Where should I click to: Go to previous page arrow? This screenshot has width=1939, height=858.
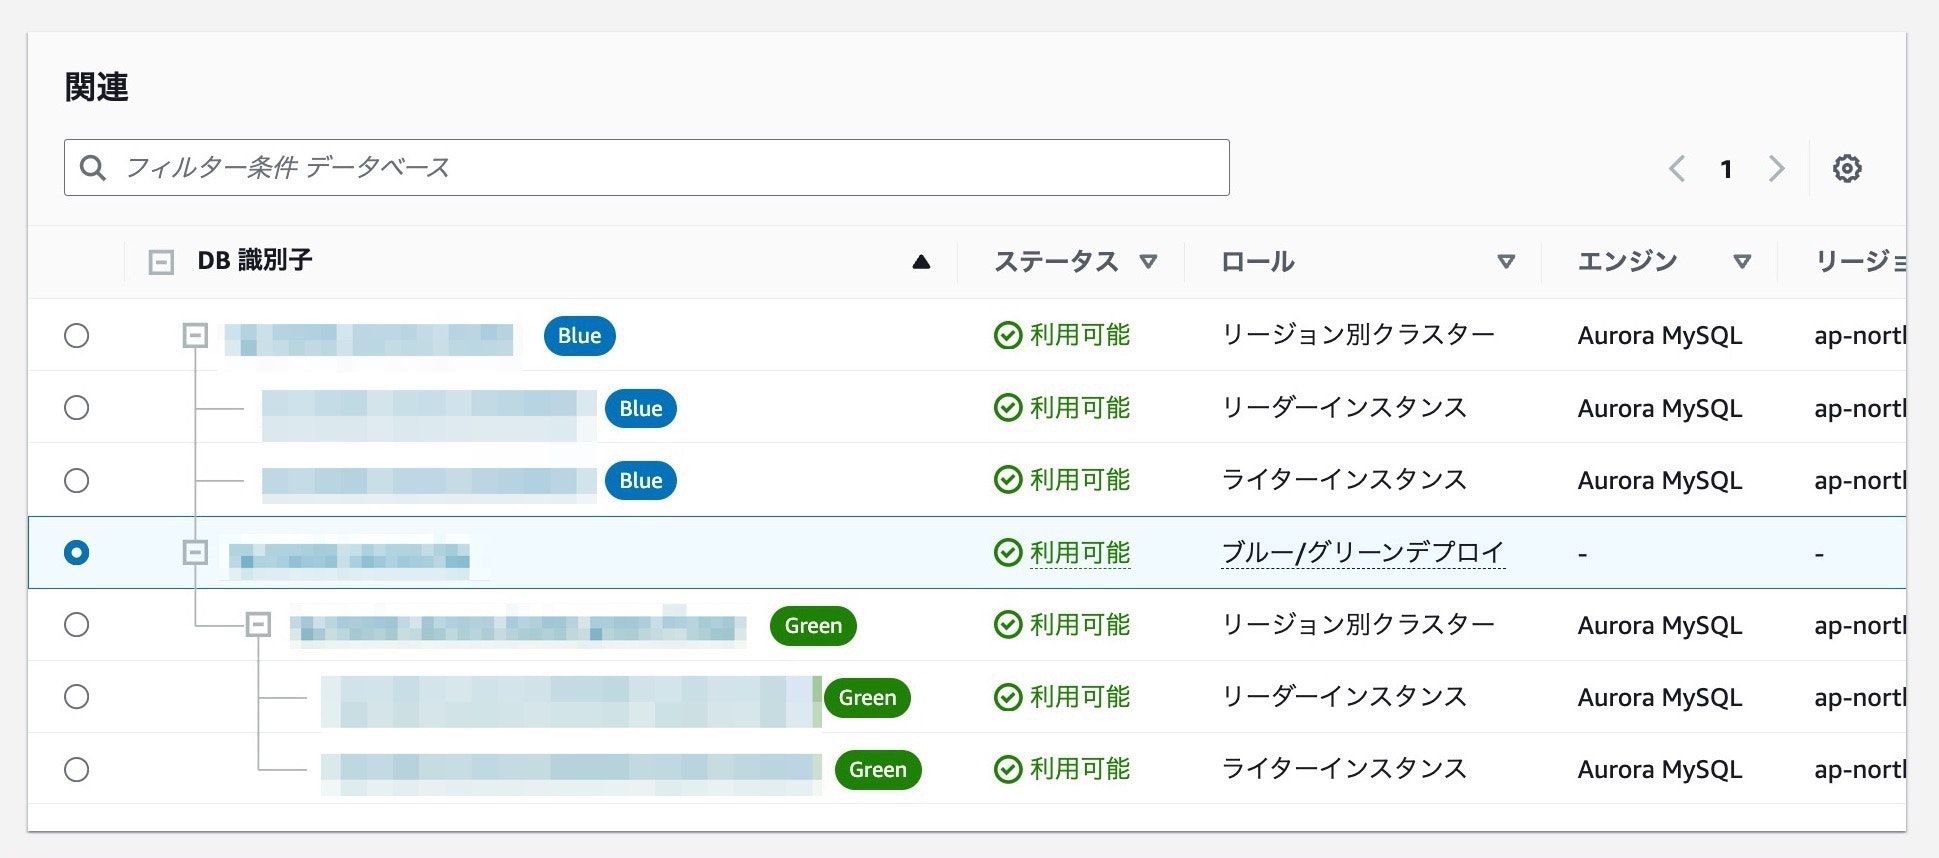click(1677, 168)
